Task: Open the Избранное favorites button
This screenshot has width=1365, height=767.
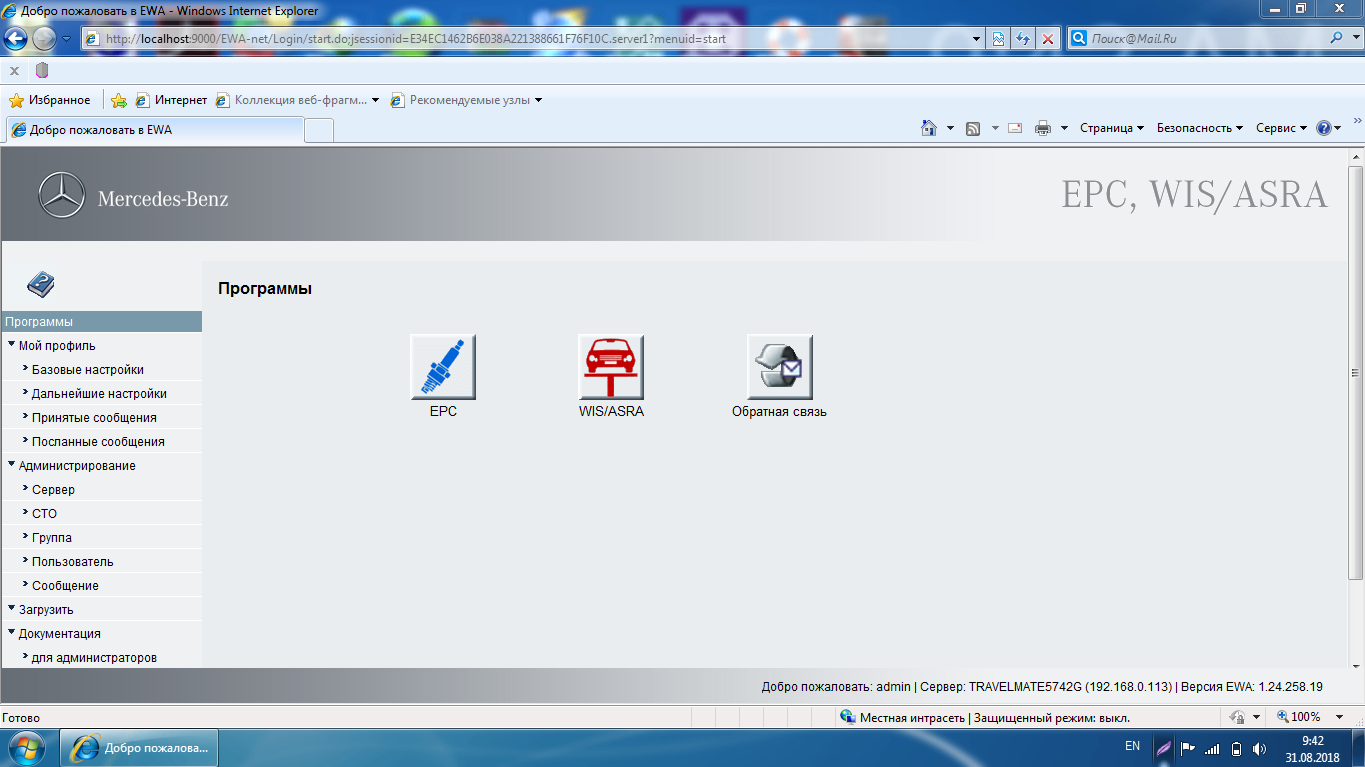Action: pos(50,100)
